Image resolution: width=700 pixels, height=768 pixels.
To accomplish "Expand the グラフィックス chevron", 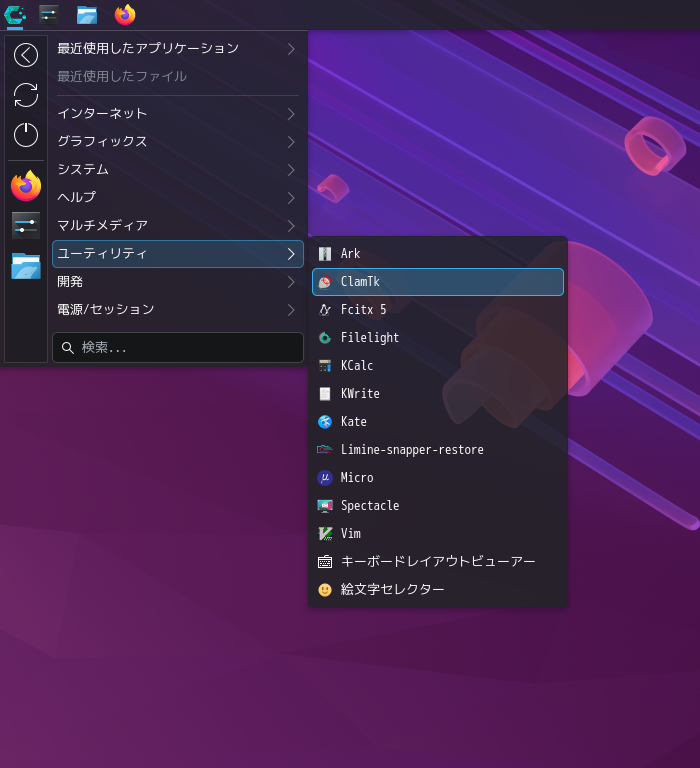I will pos(291,142).
